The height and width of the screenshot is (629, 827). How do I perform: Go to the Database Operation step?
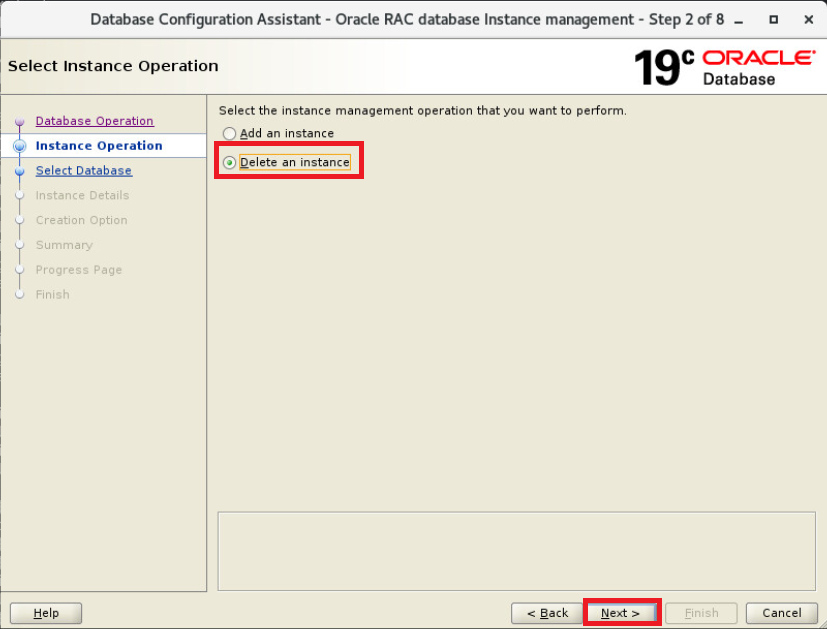point(94,121)
